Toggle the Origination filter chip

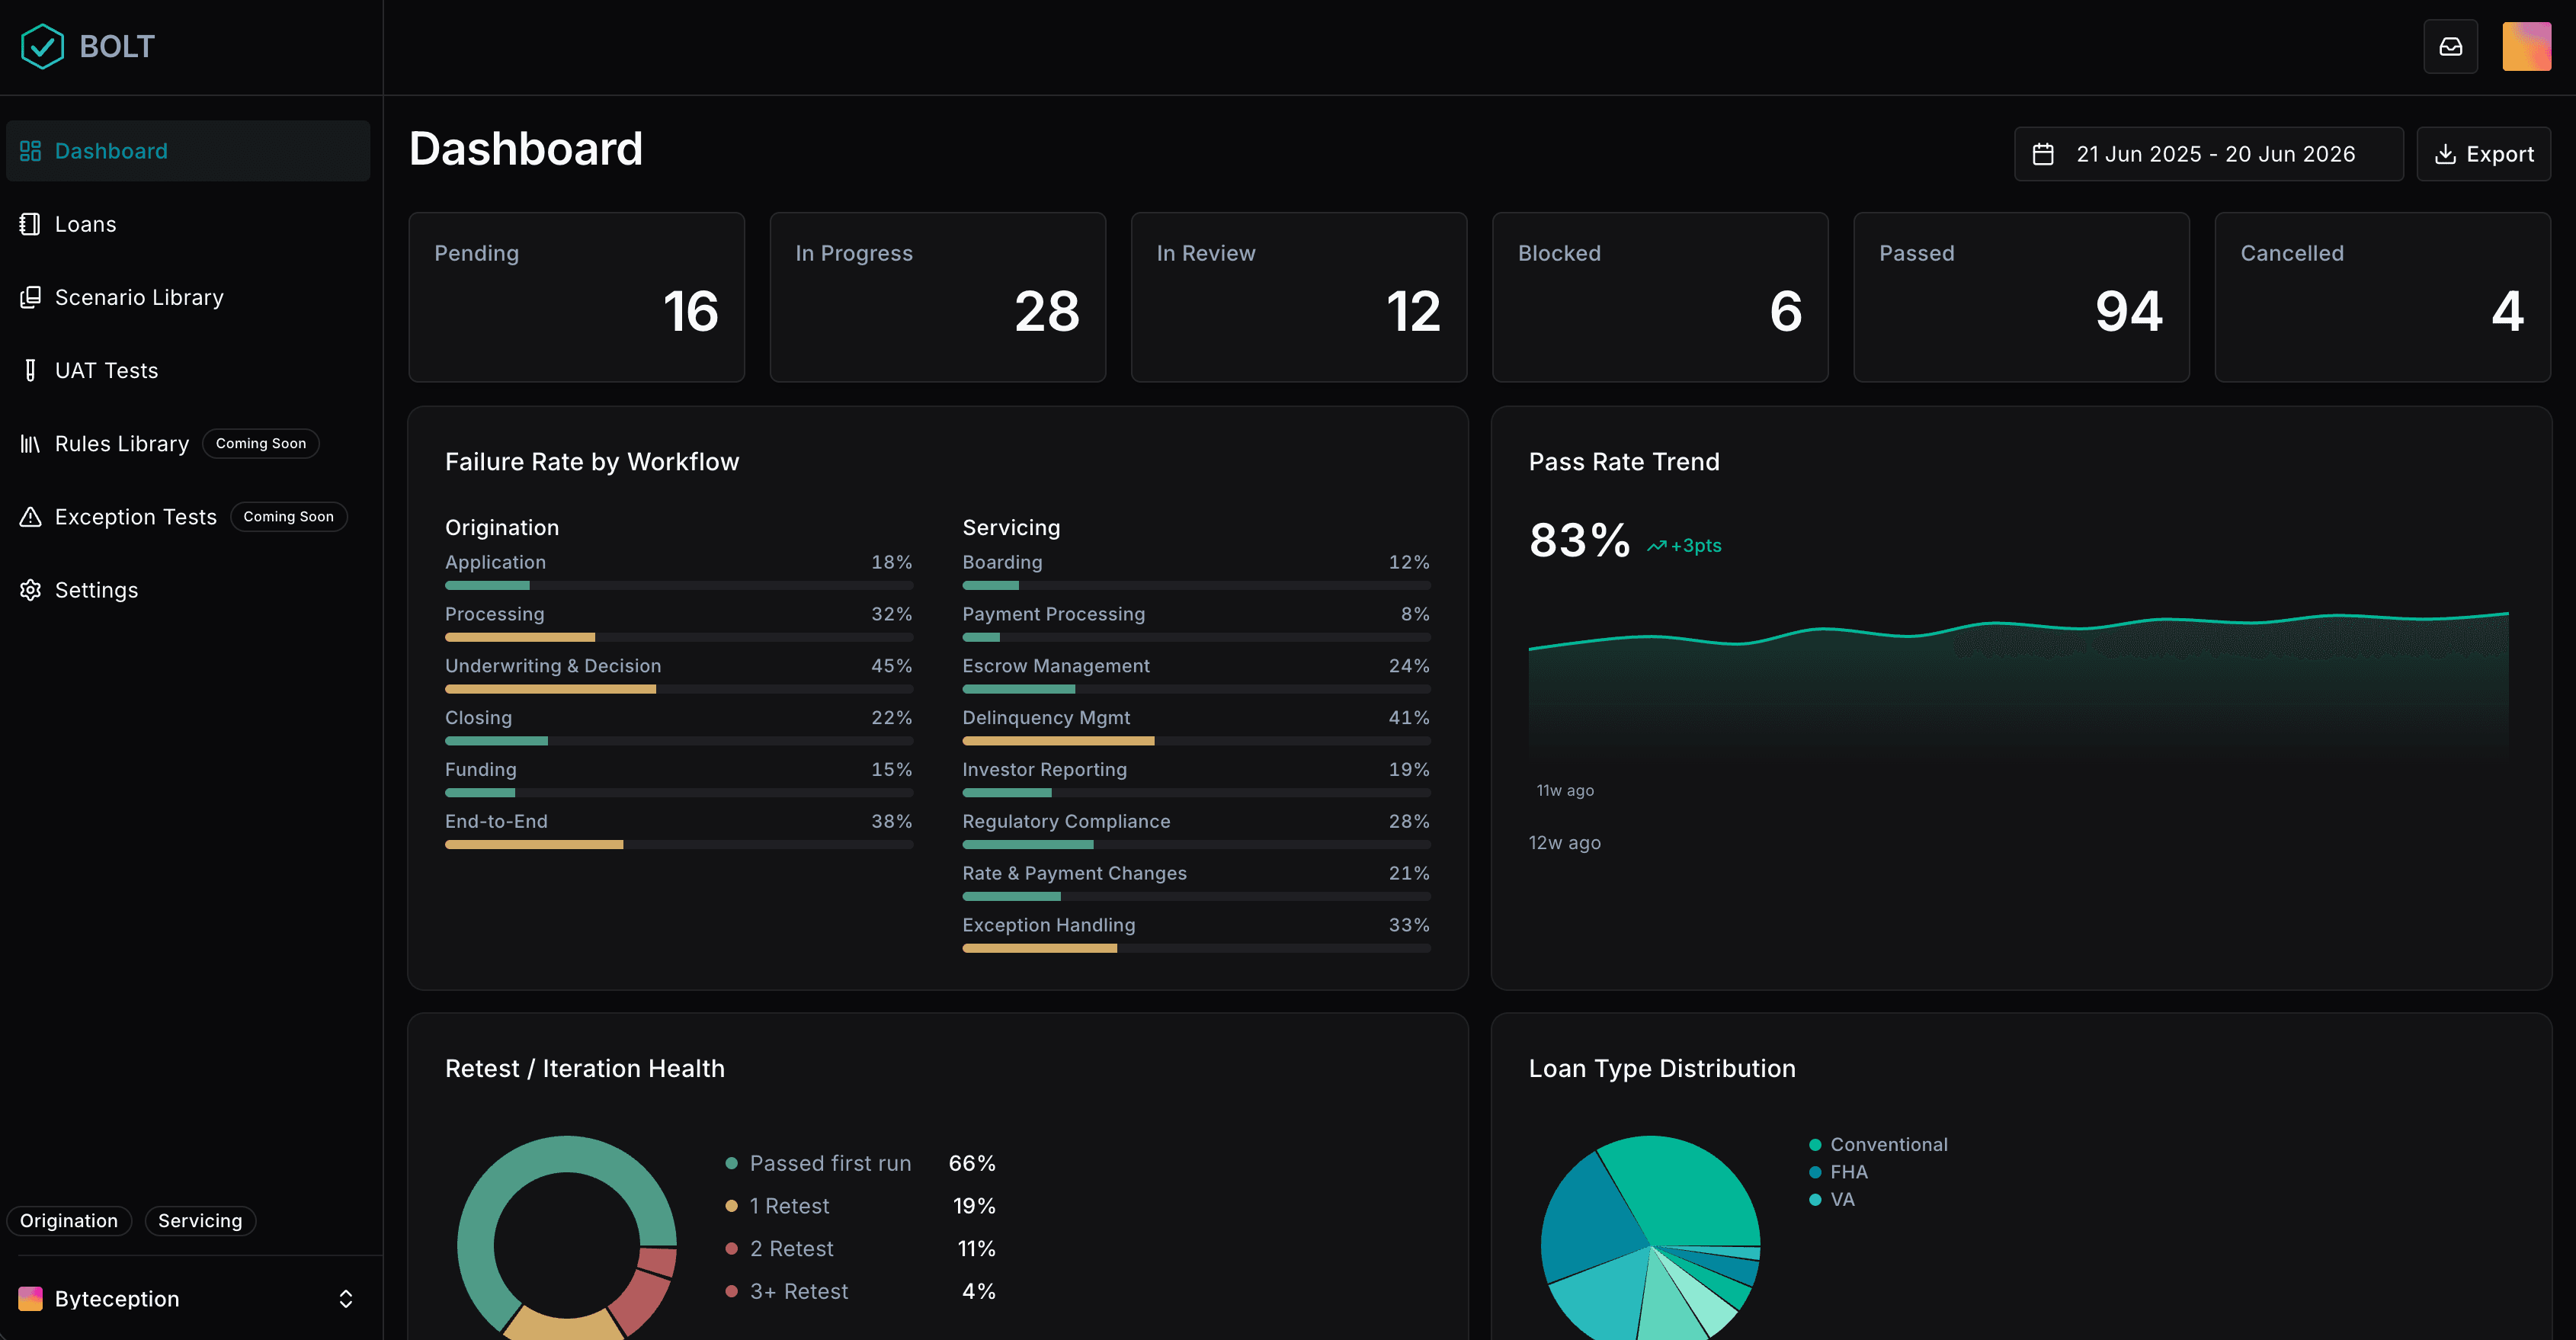click(x=69, y=1220)
